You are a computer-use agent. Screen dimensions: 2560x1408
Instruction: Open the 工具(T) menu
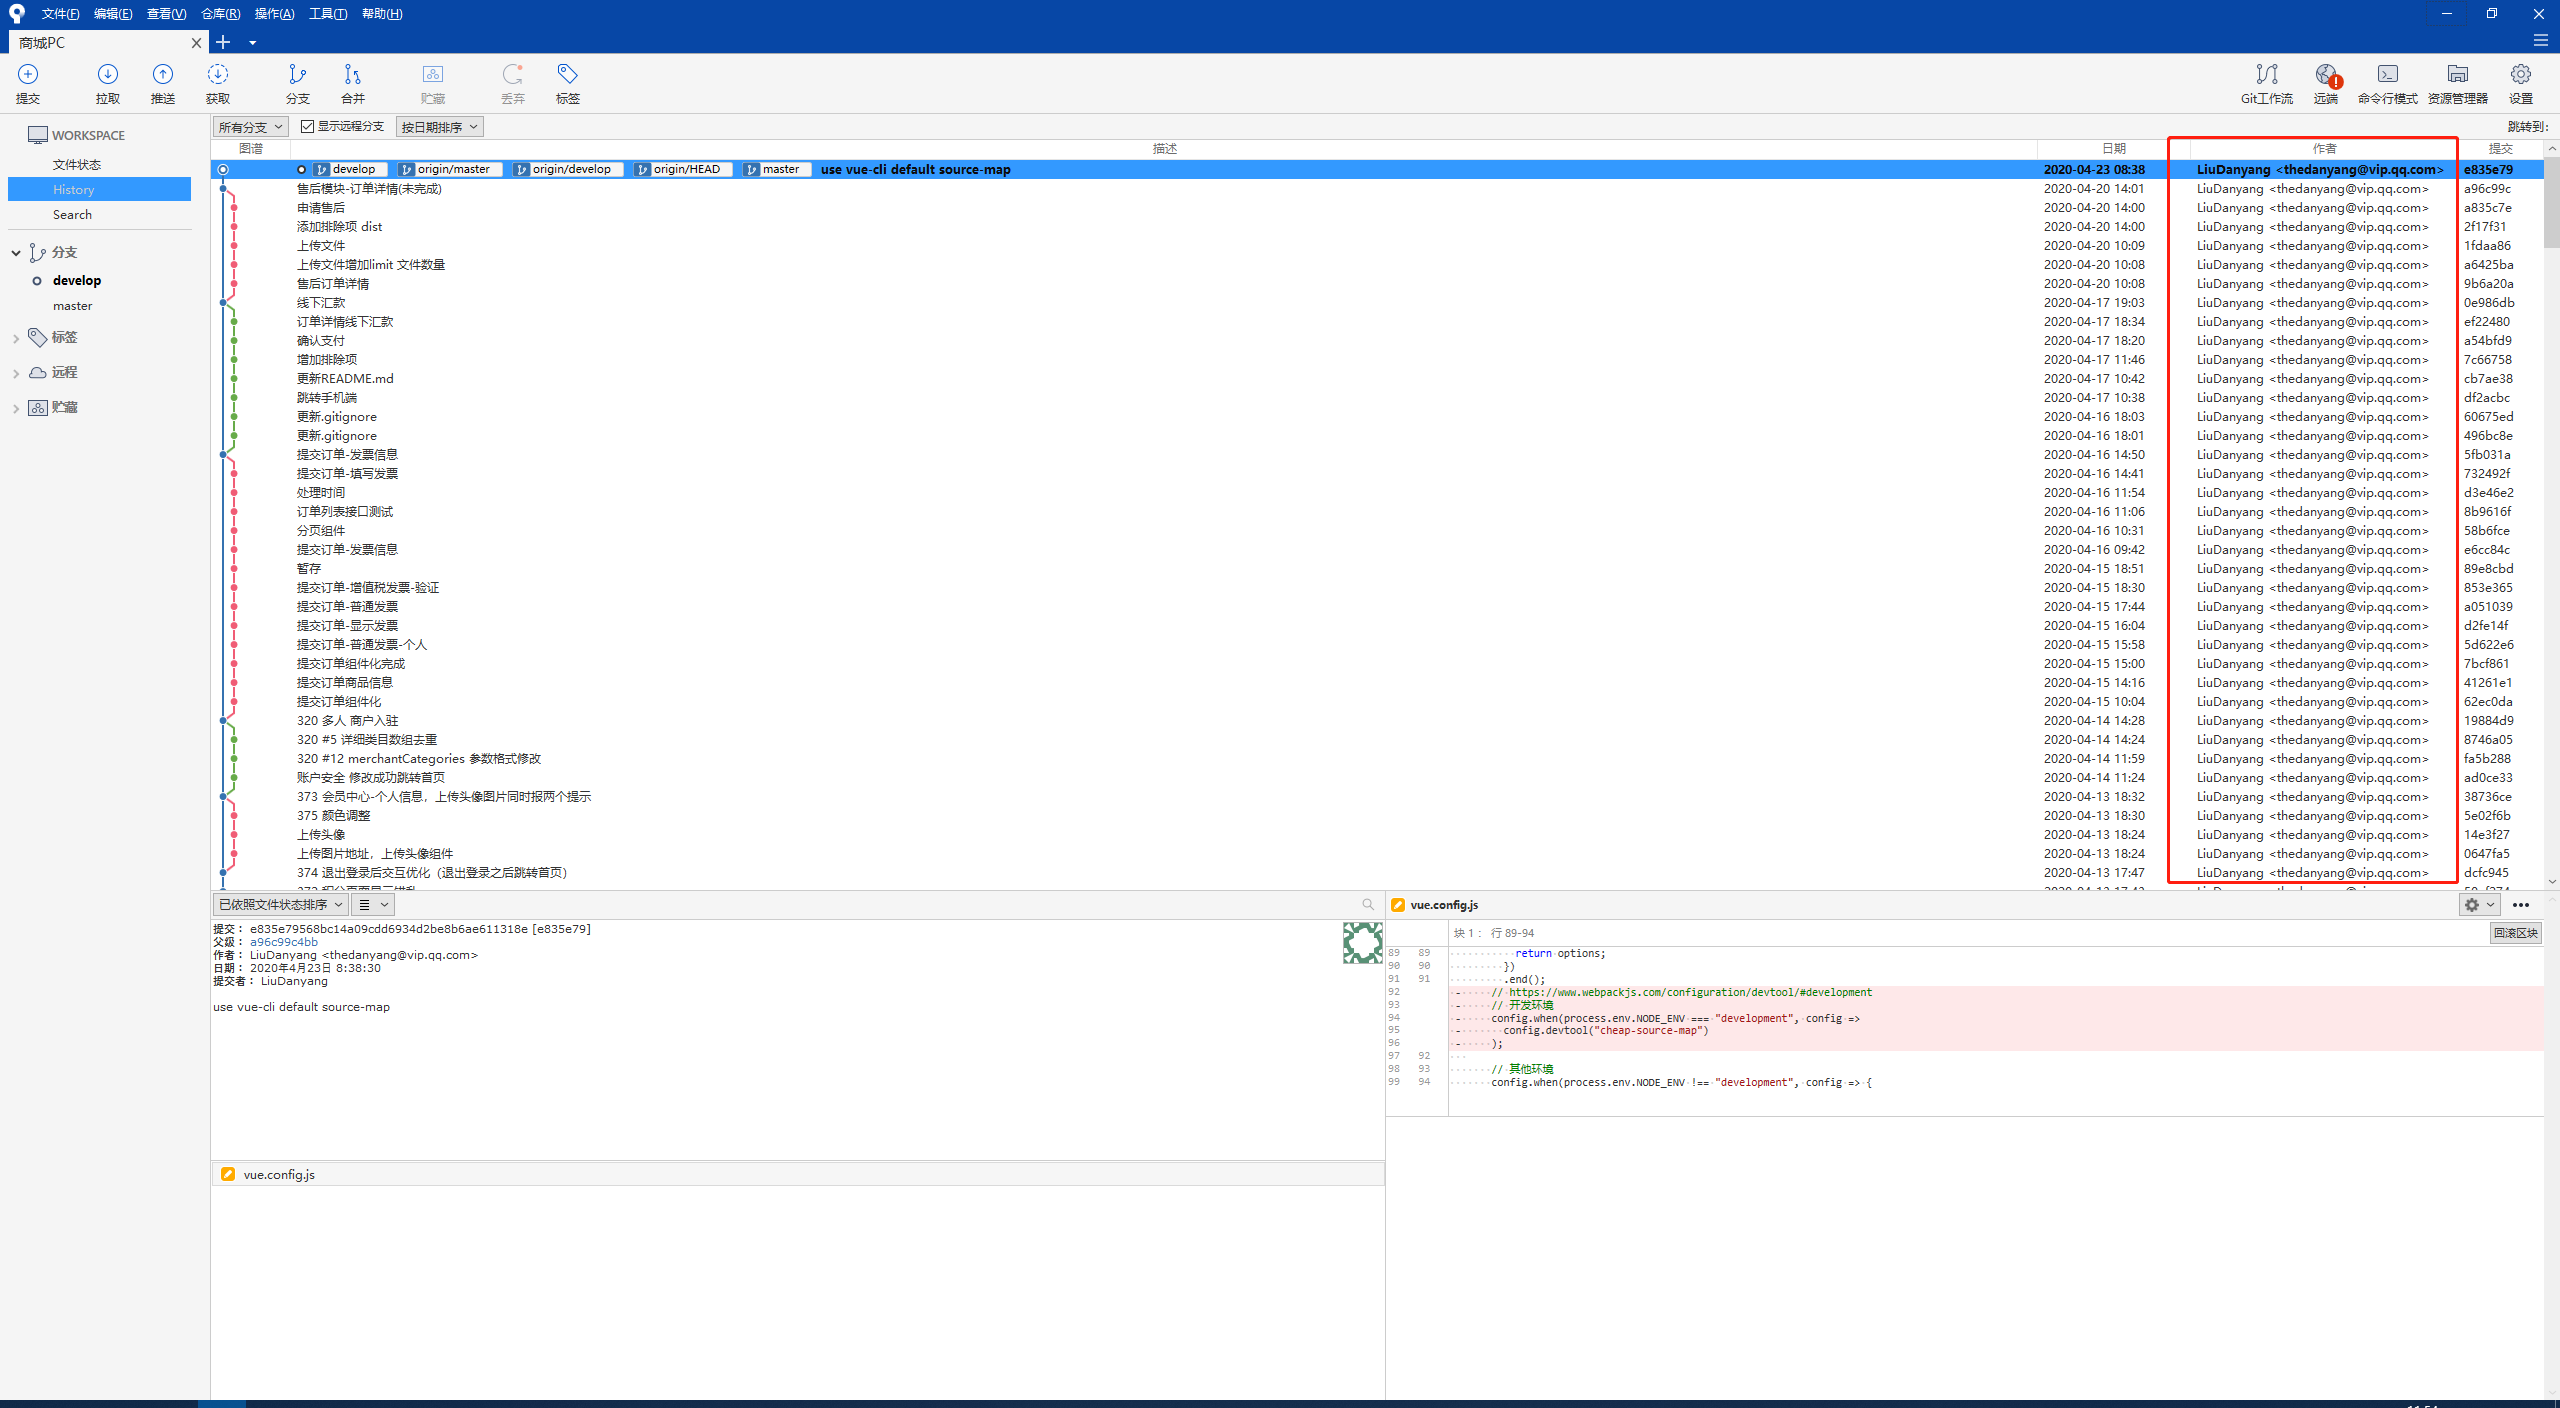327,13
